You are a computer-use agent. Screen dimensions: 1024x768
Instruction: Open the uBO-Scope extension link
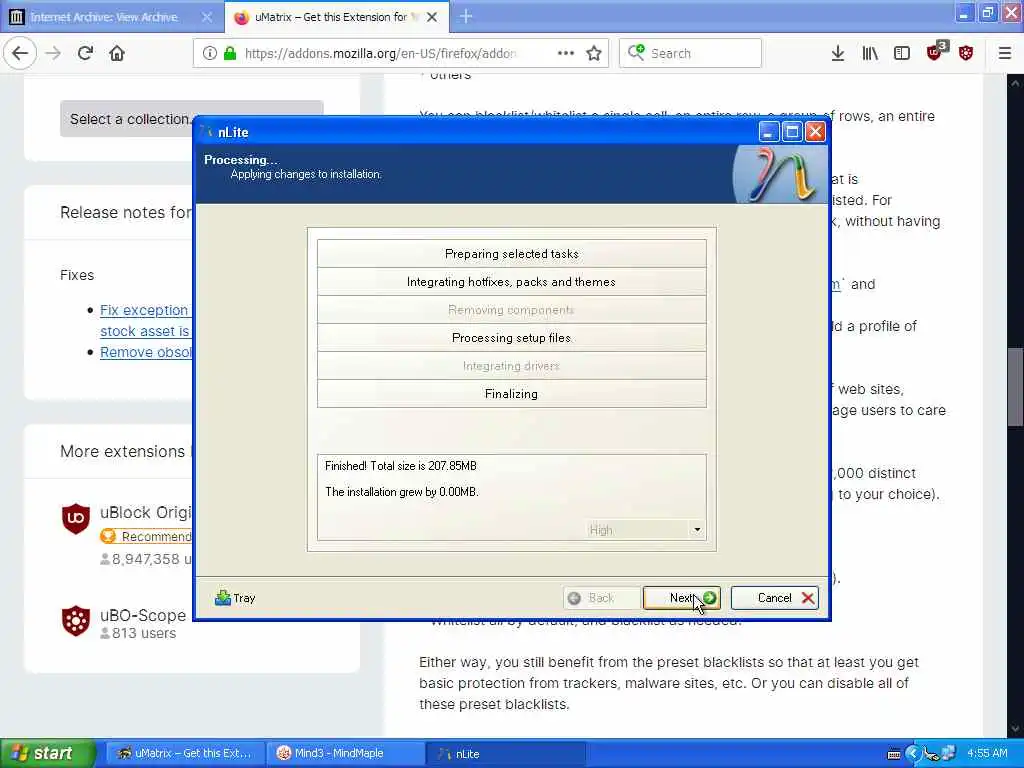143,615
